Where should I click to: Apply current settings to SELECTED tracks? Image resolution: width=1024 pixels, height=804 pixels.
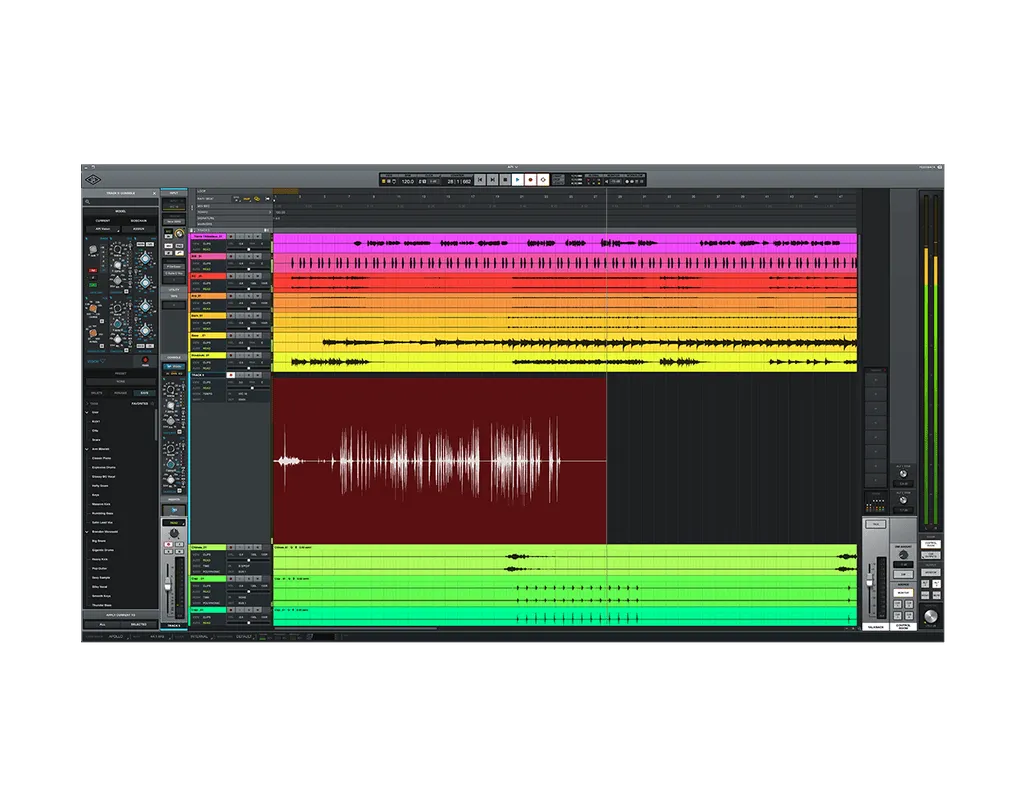[138, 624]
